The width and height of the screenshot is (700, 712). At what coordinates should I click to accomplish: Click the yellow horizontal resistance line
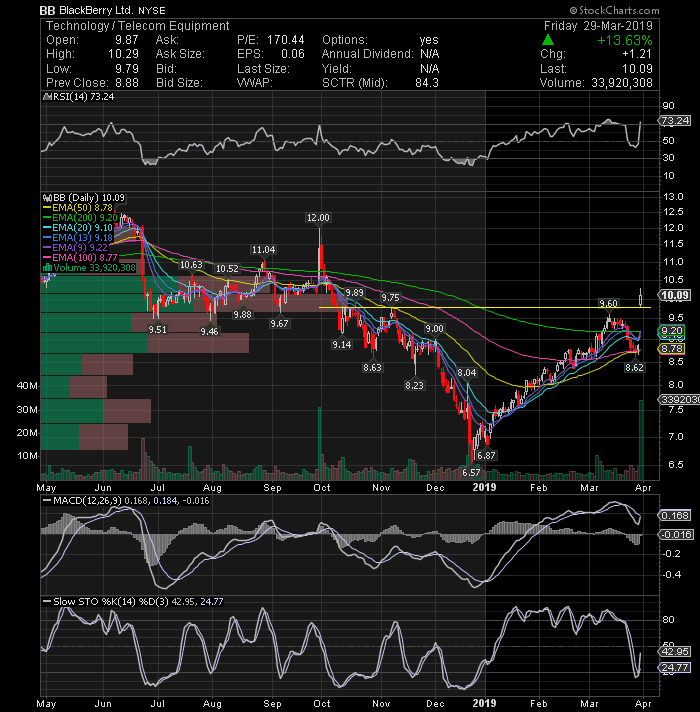coord(485,308)
